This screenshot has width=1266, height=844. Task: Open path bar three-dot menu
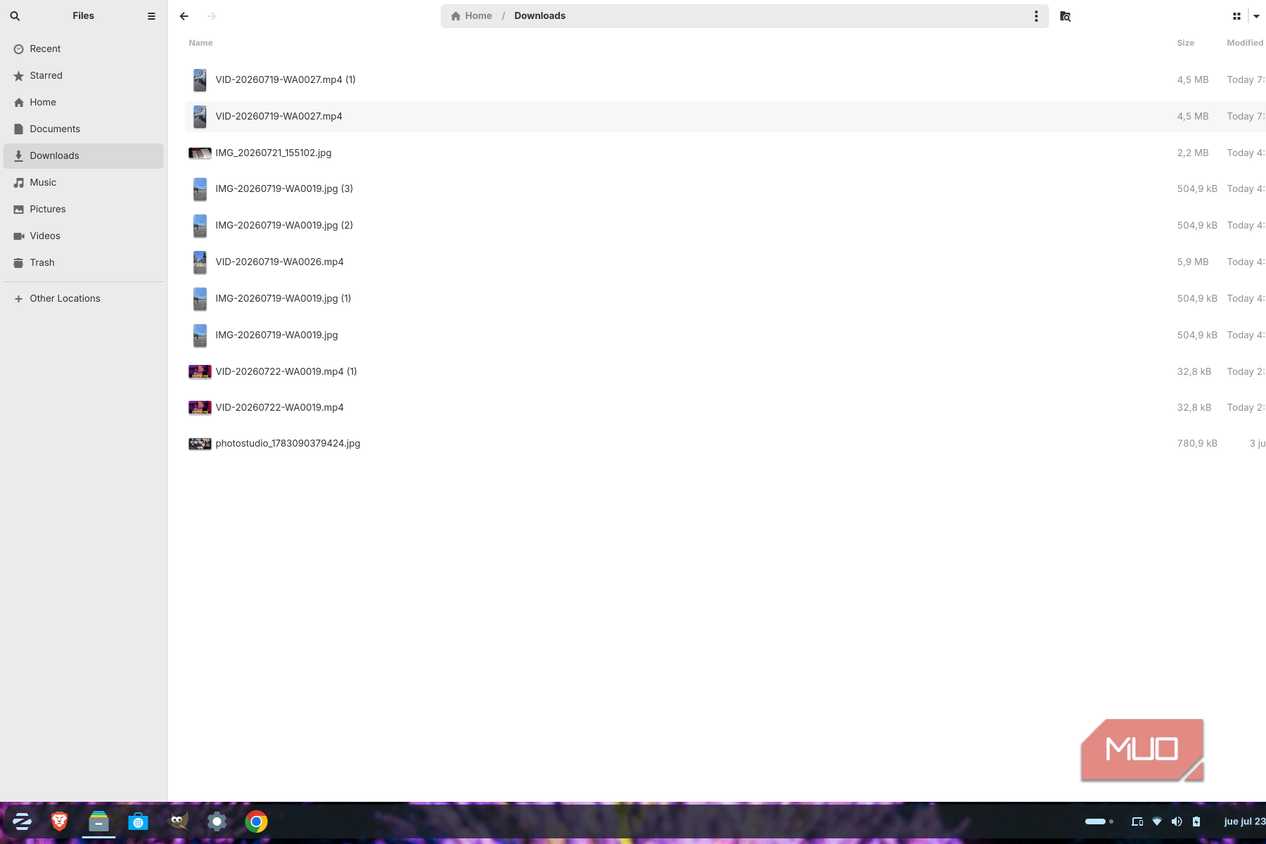click(1036, 16)
